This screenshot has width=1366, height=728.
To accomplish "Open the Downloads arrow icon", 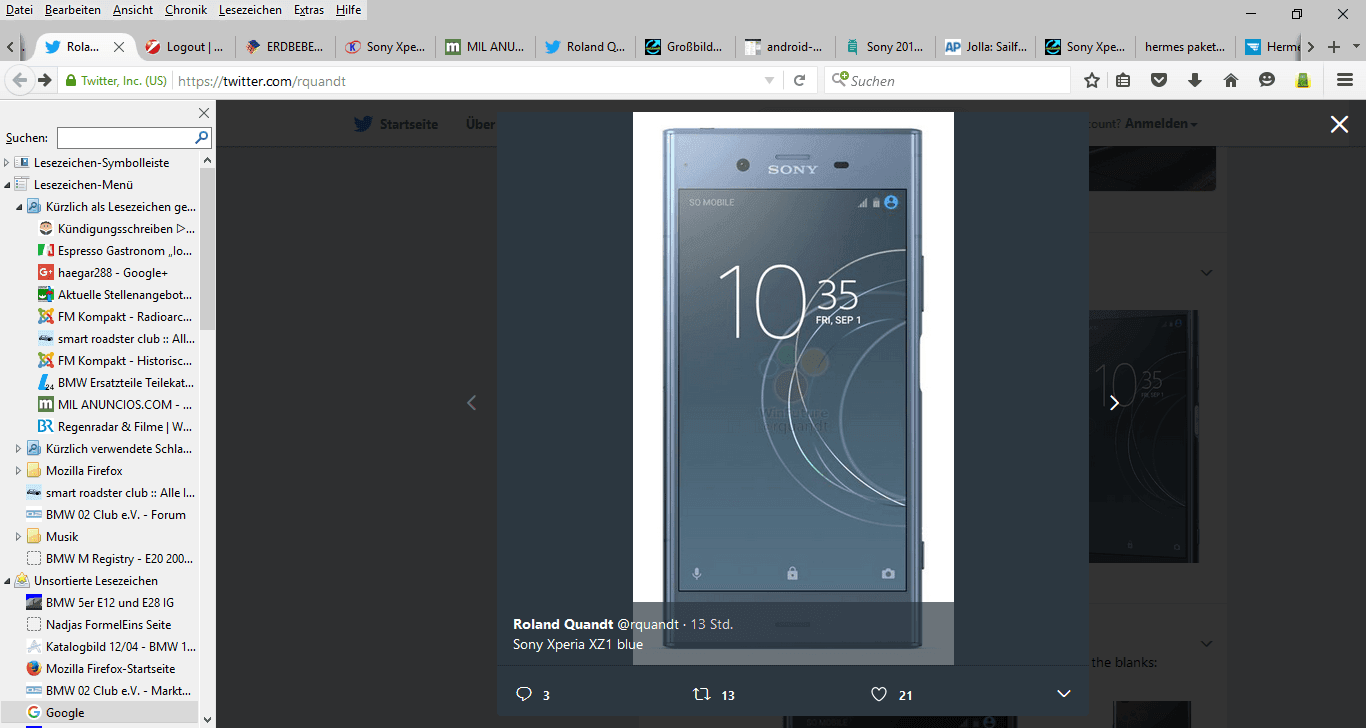I will (1194, 80).
